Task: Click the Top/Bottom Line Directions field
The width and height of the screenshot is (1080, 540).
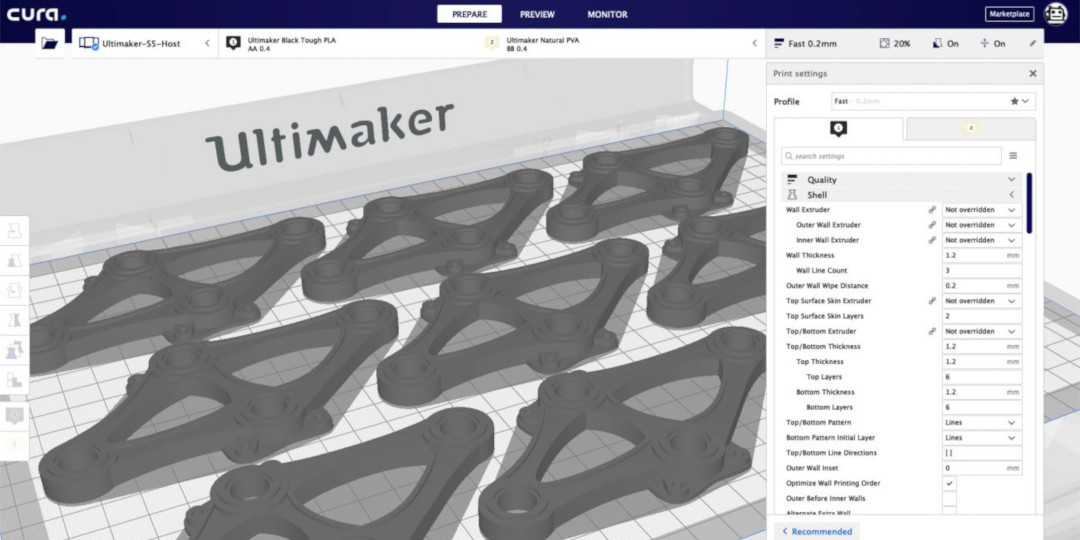Action: click(982, 453)
